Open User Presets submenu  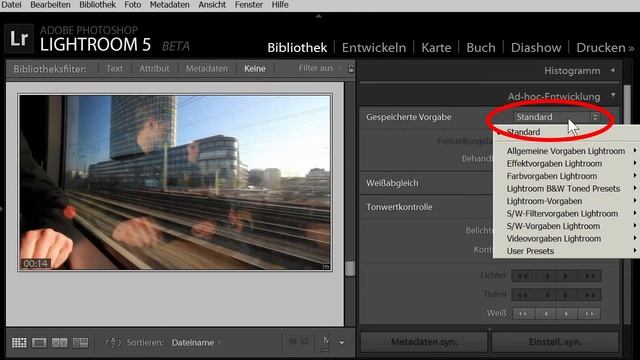pyautogui.click(x=567, y=251)
